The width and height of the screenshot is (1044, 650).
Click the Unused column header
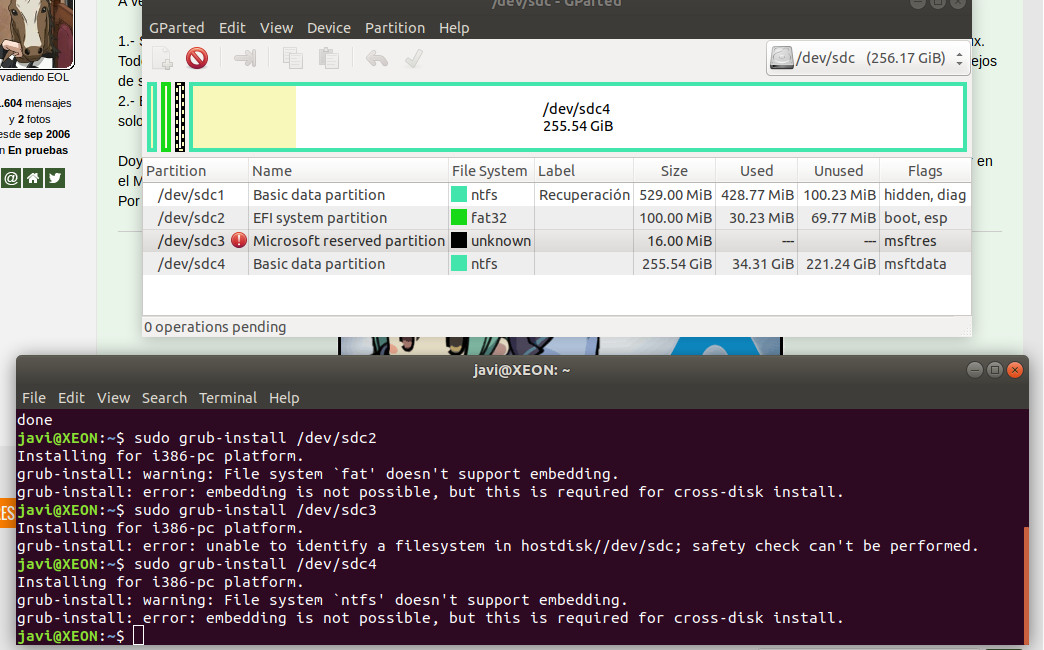pos(838,171)
